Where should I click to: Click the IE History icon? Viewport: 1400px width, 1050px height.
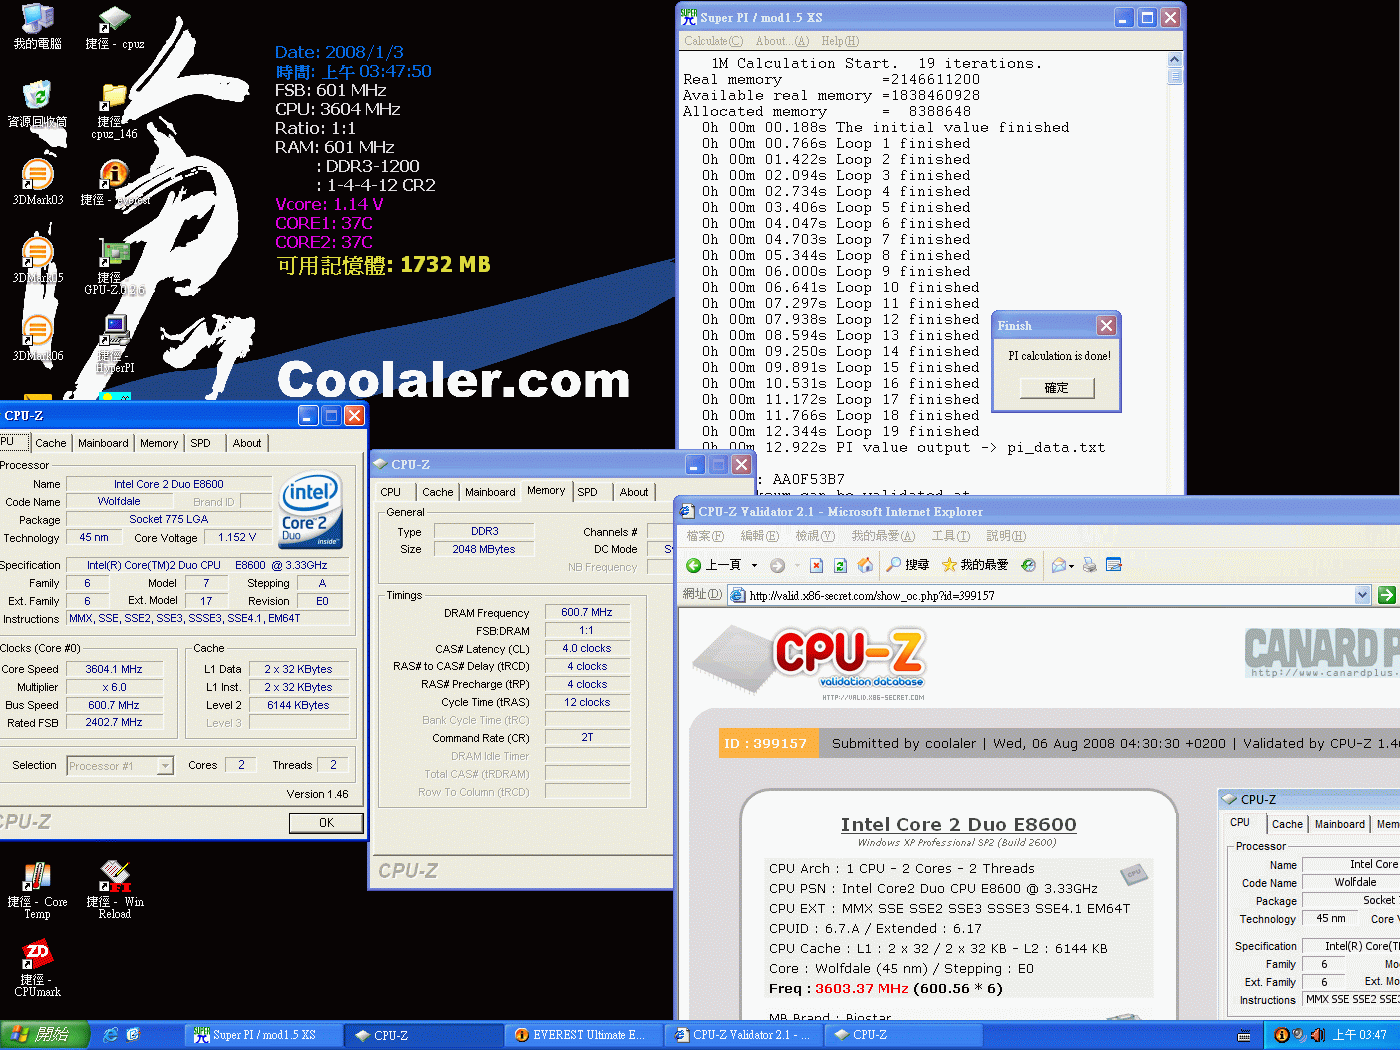(1028, 565)
